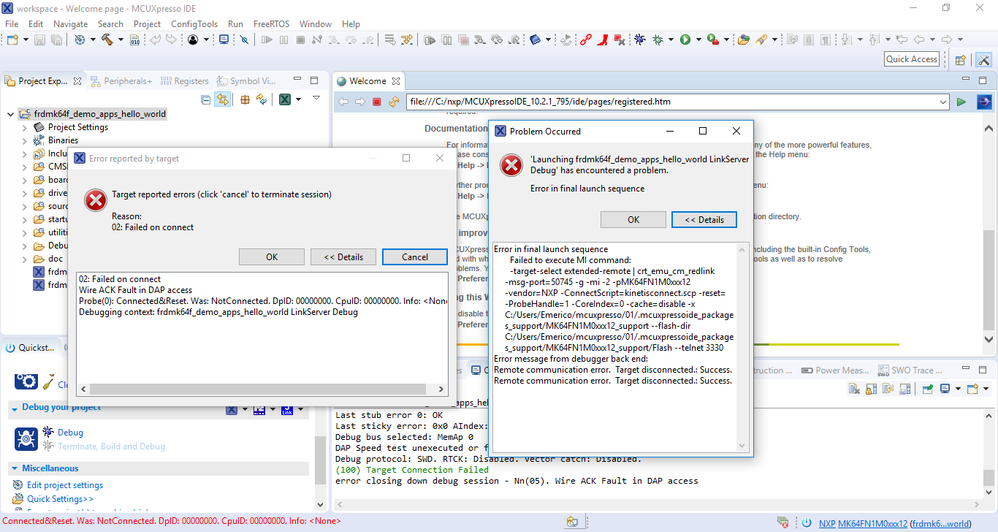The height and width of the screenshot is (532, 998).
Task: Click NXP MK64FN1M0xxx12 status bar link
Action: pos(862,524)
